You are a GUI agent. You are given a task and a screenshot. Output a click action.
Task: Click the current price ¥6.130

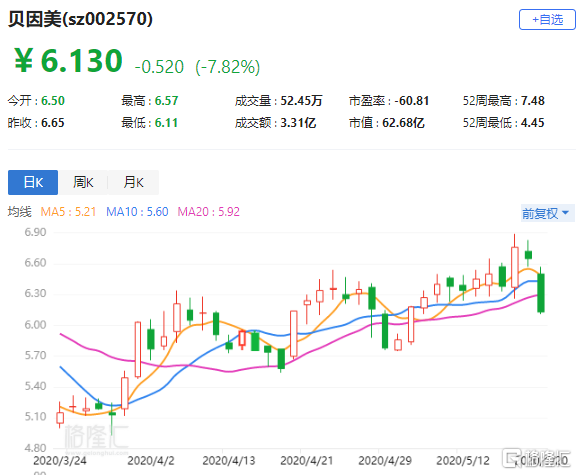pos(68,60)
